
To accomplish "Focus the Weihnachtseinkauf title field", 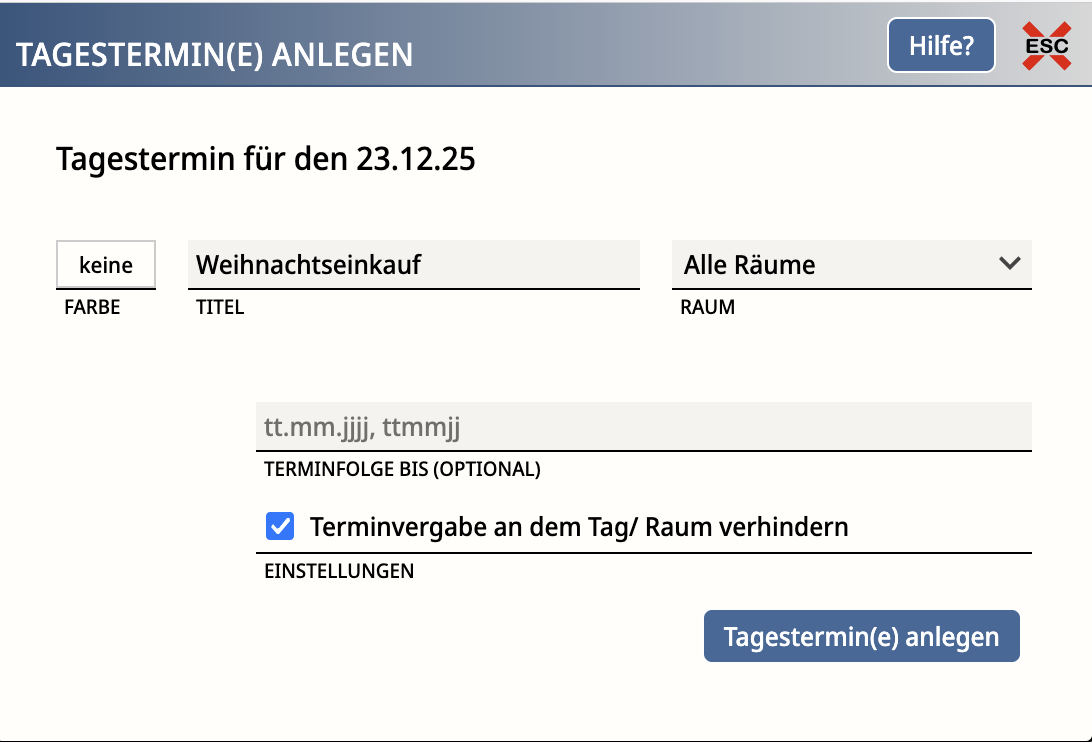I will [x=413, y=265].
